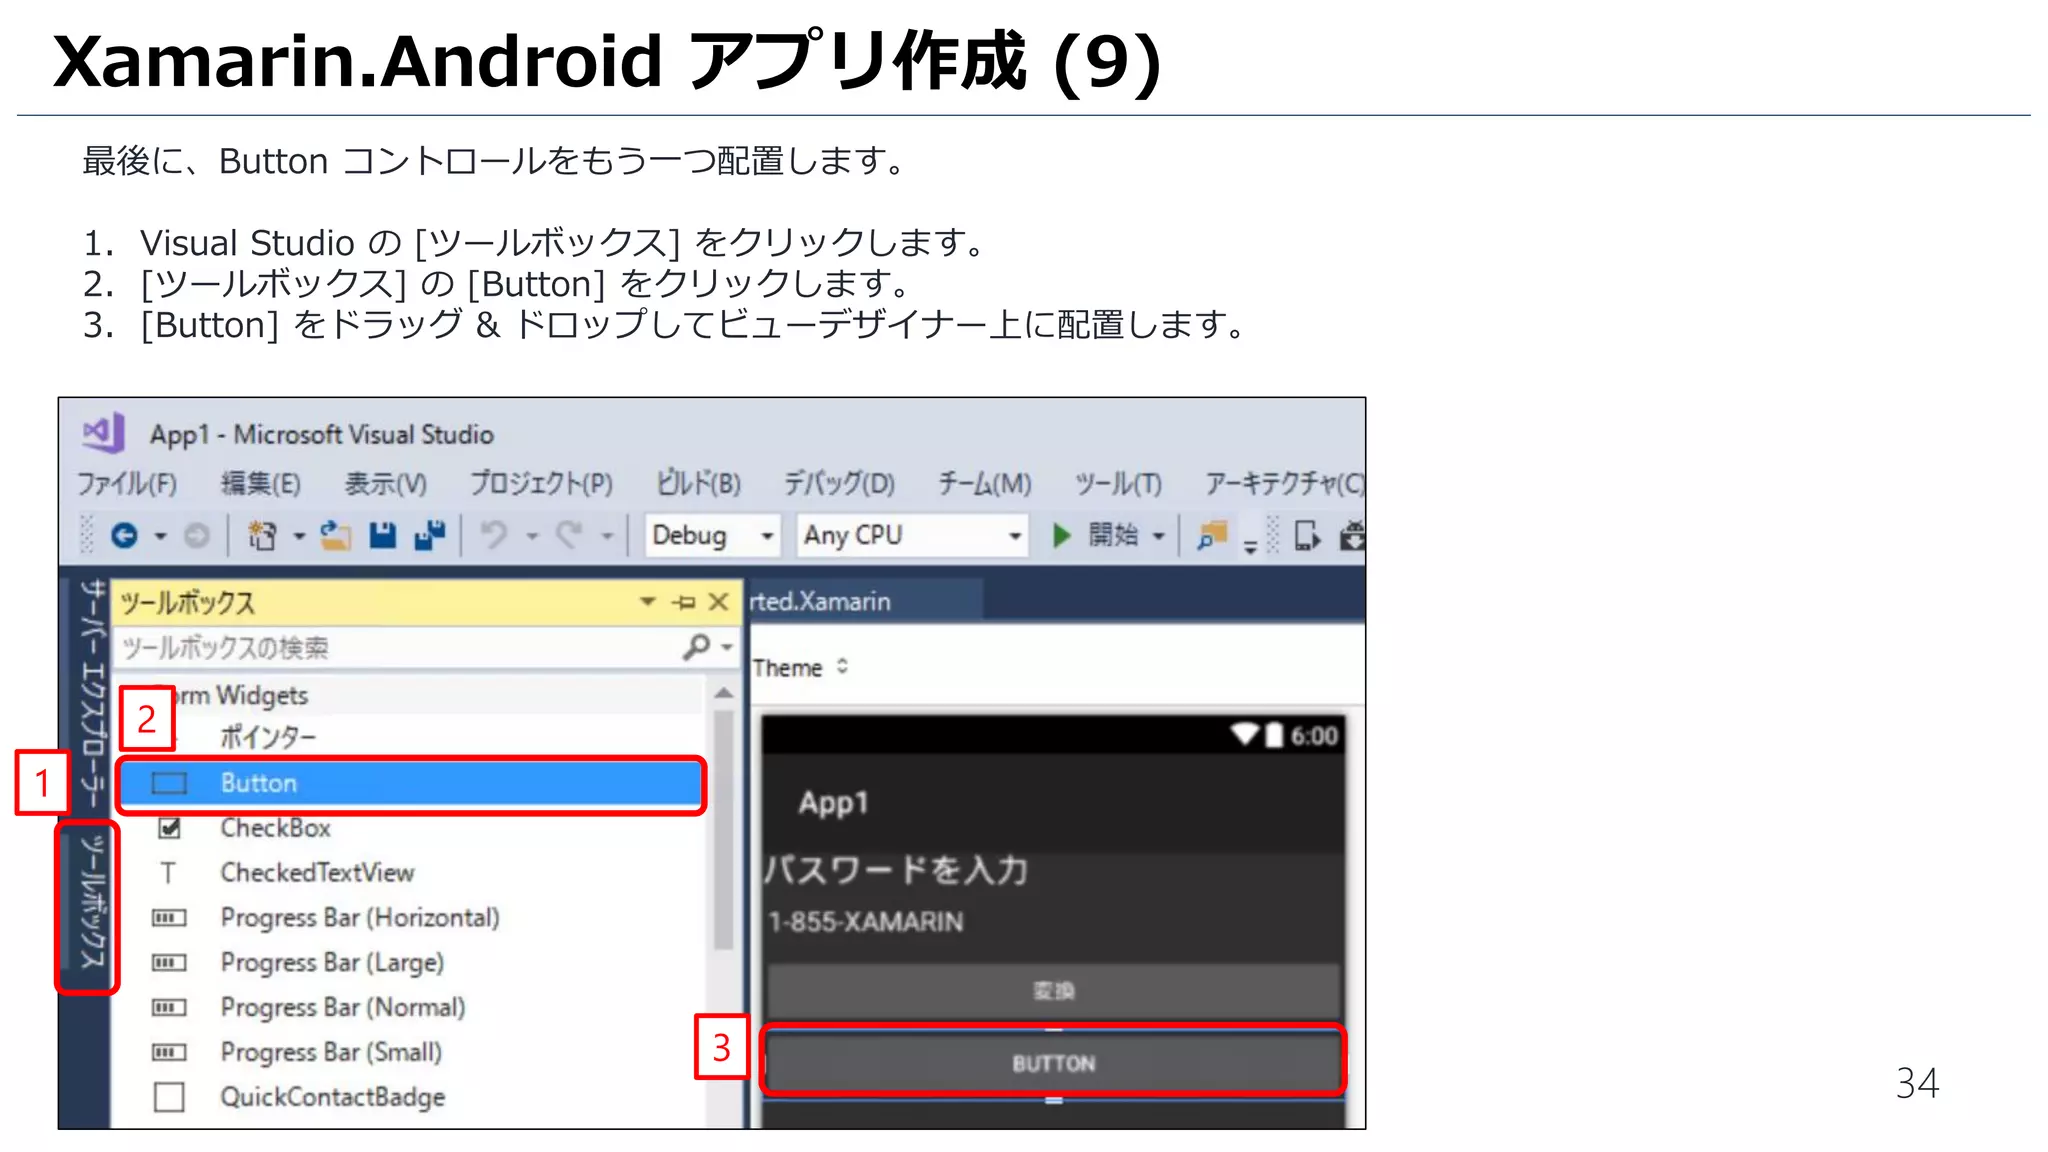Click the Find in Files toolbar icon
This screenshot has width=2048, height=1152.
(1212, 536)
